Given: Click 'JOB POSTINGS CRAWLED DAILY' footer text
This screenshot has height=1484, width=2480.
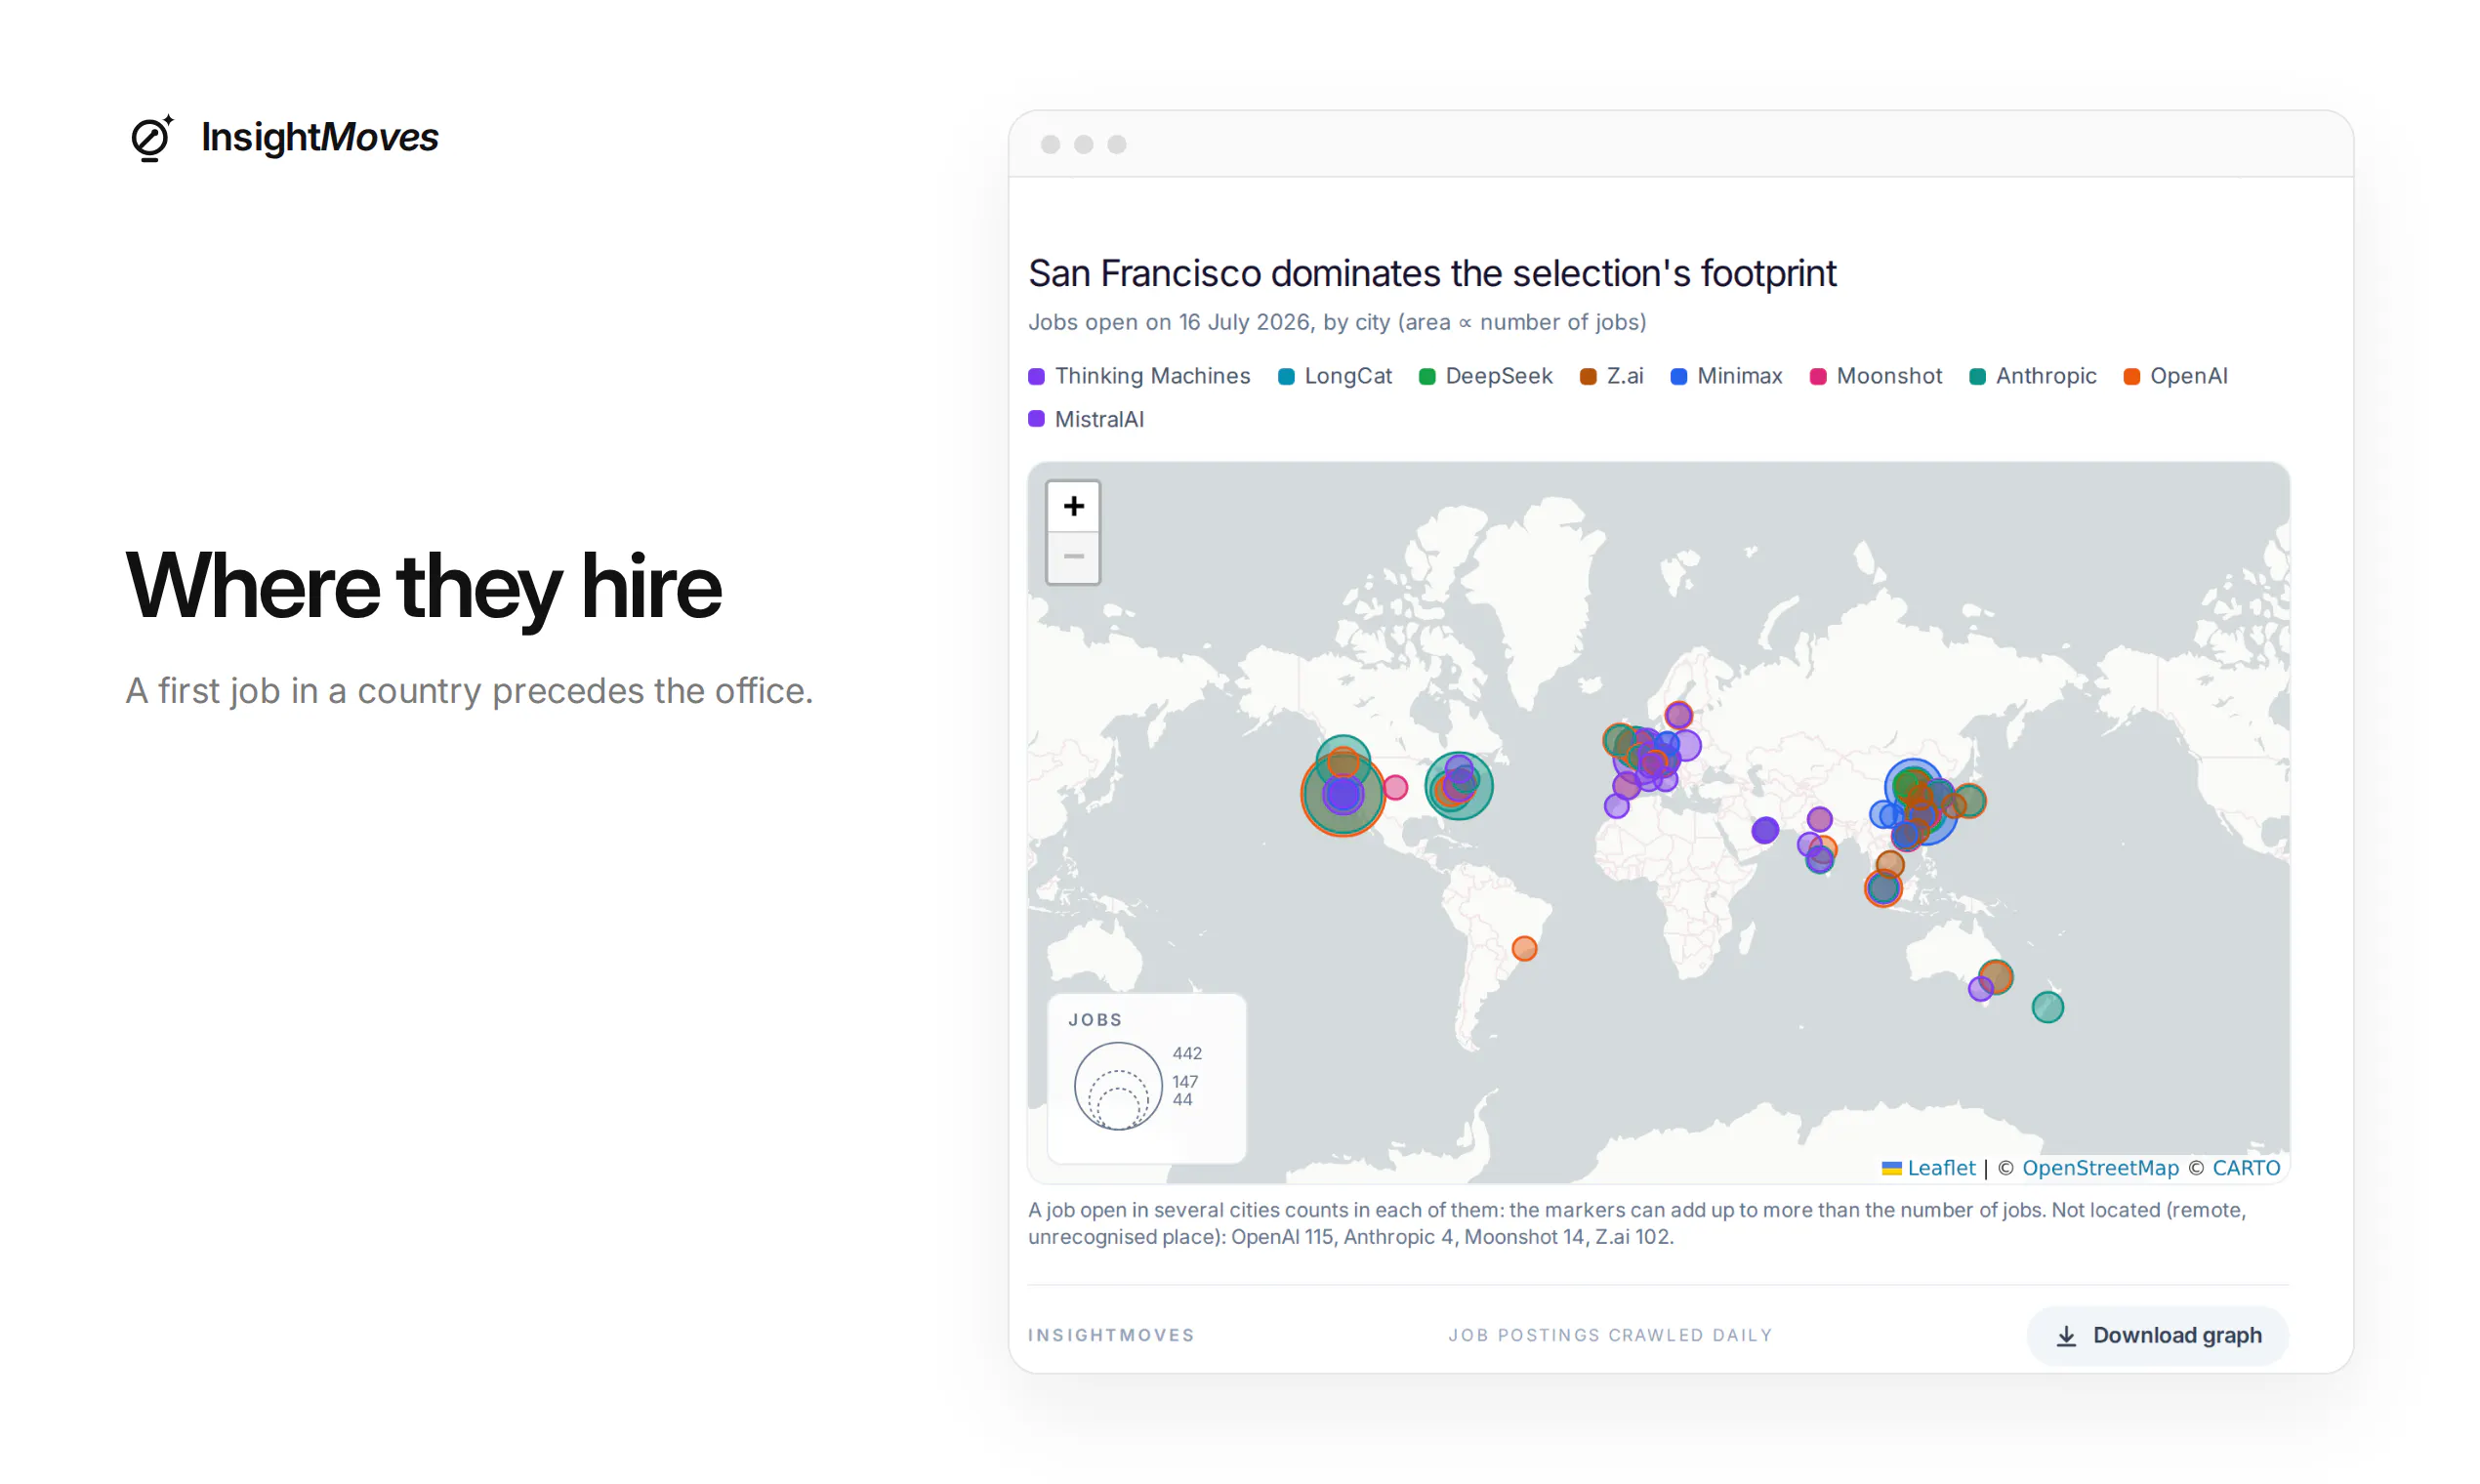Looking at the screenshot, I should [1610, 1336].
